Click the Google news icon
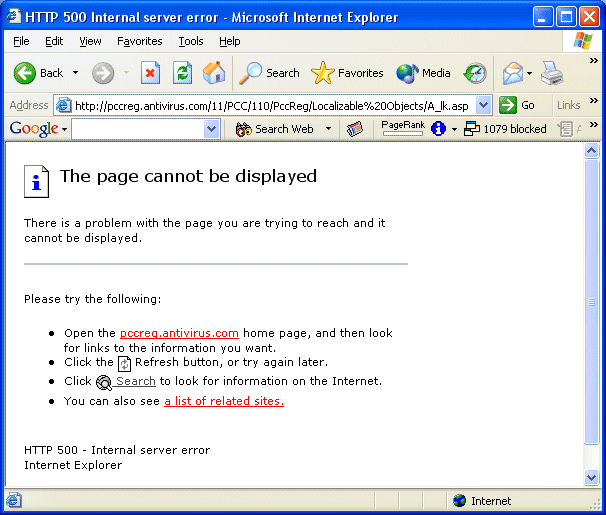This screenshot has height=515, width=606. pyautogui.click(x=355, y=129)
